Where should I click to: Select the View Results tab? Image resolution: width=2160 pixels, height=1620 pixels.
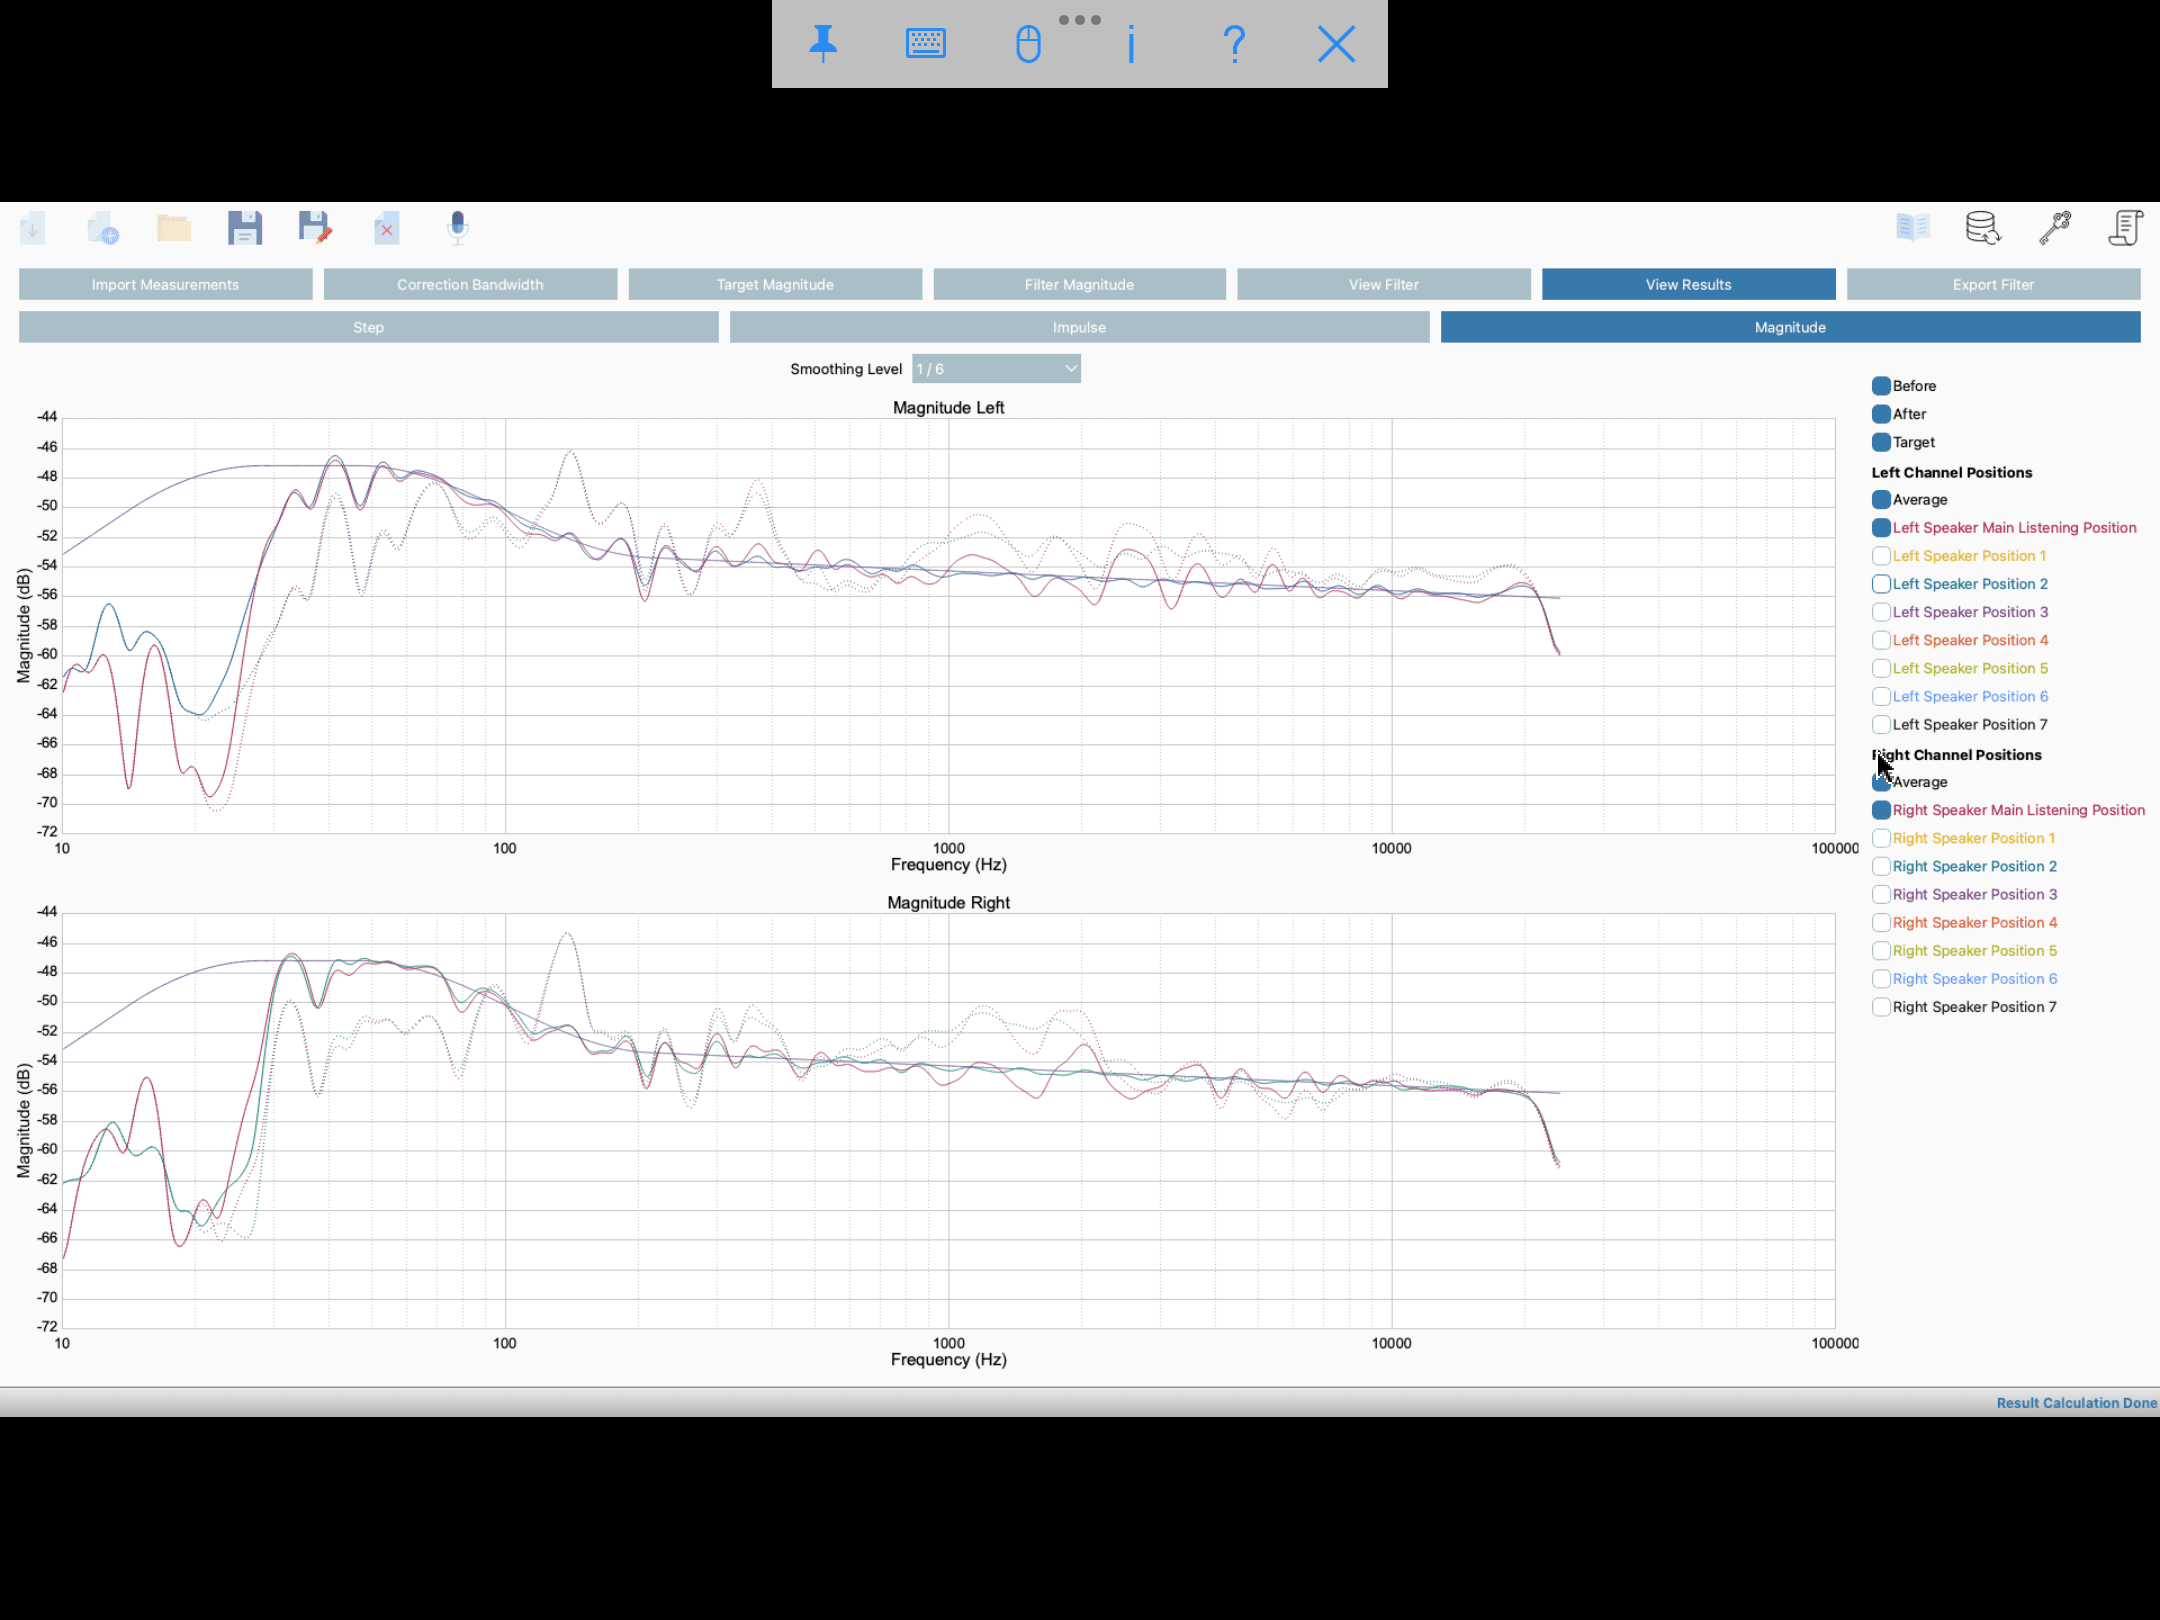coord(1689,285)
